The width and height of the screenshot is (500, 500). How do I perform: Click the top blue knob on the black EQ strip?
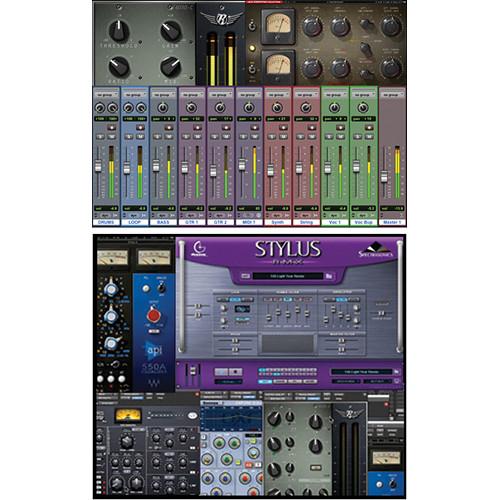(110, 288)
